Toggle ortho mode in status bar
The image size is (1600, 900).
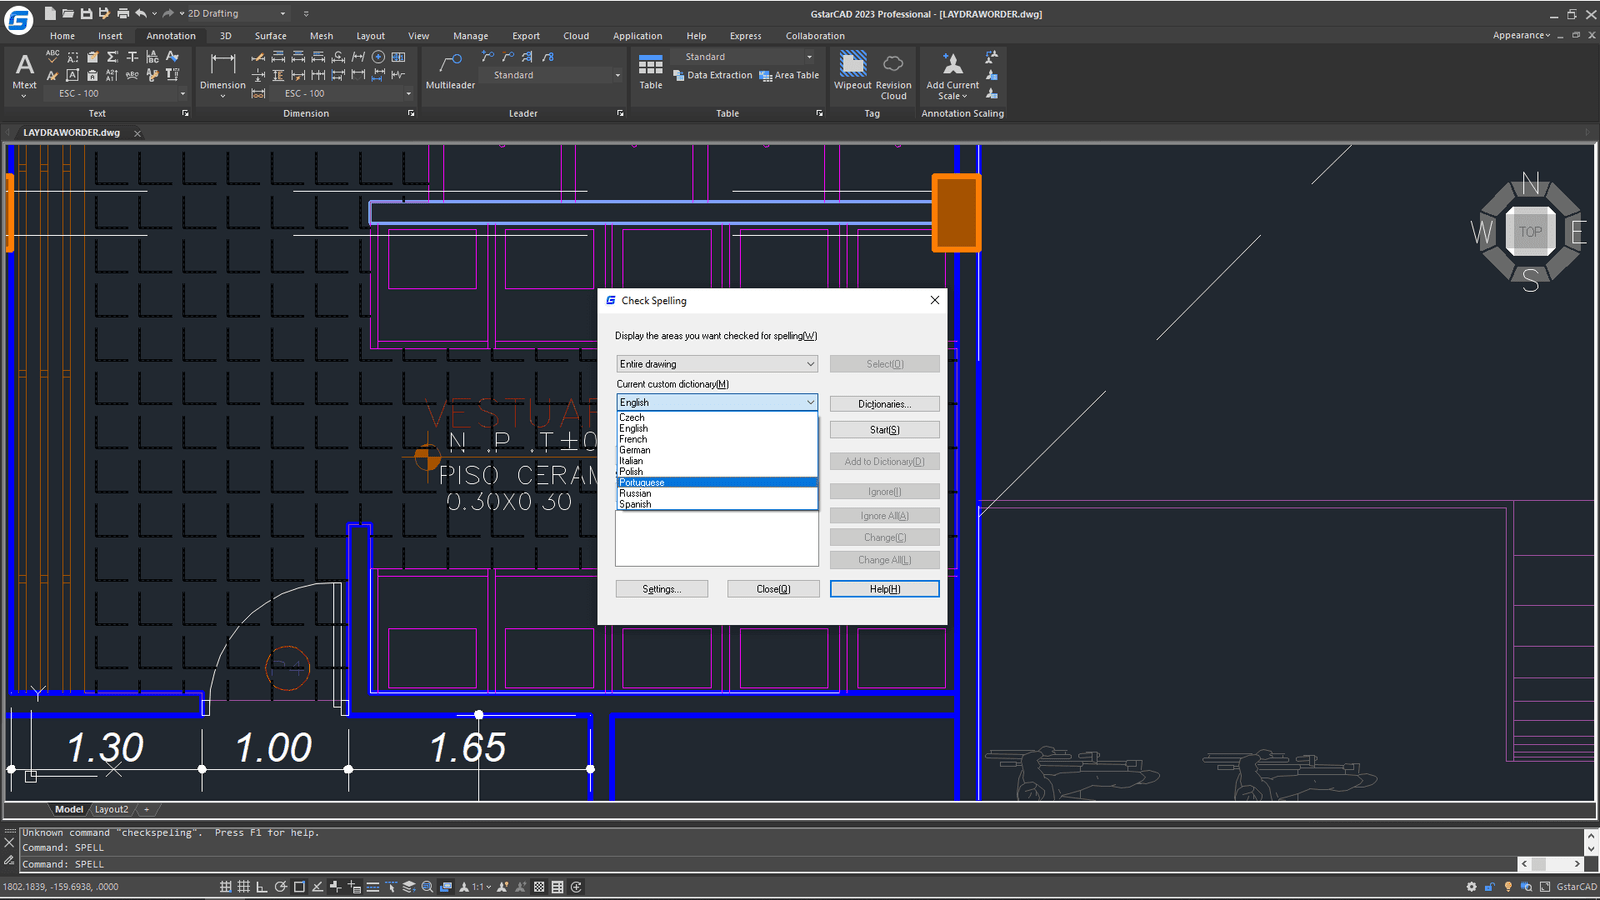click(x=262, y=887)
